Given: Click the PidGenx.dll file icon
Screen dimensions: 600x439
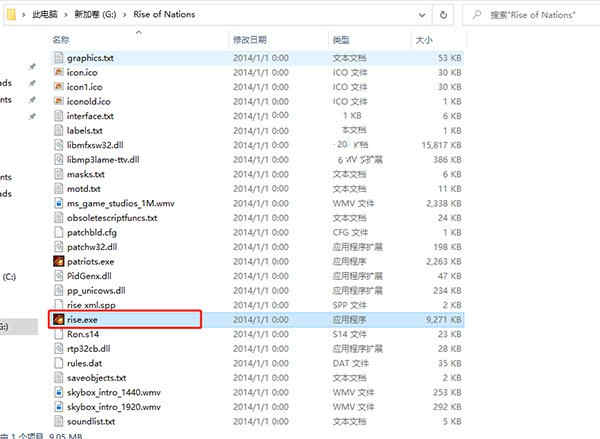Looking at the screenshot, I should pos(59,276).
